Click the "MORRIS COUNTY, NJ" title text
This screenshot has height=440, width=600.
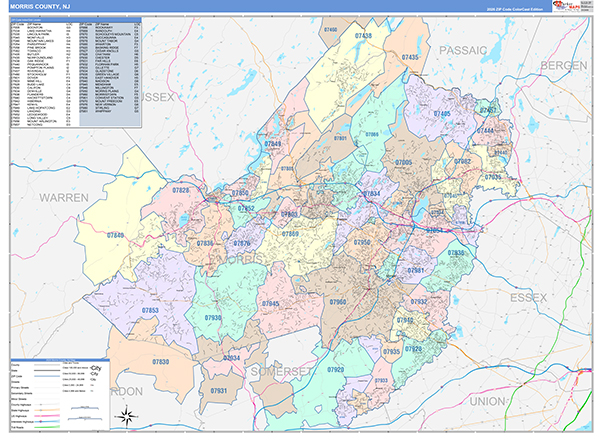tap(40, 7)
